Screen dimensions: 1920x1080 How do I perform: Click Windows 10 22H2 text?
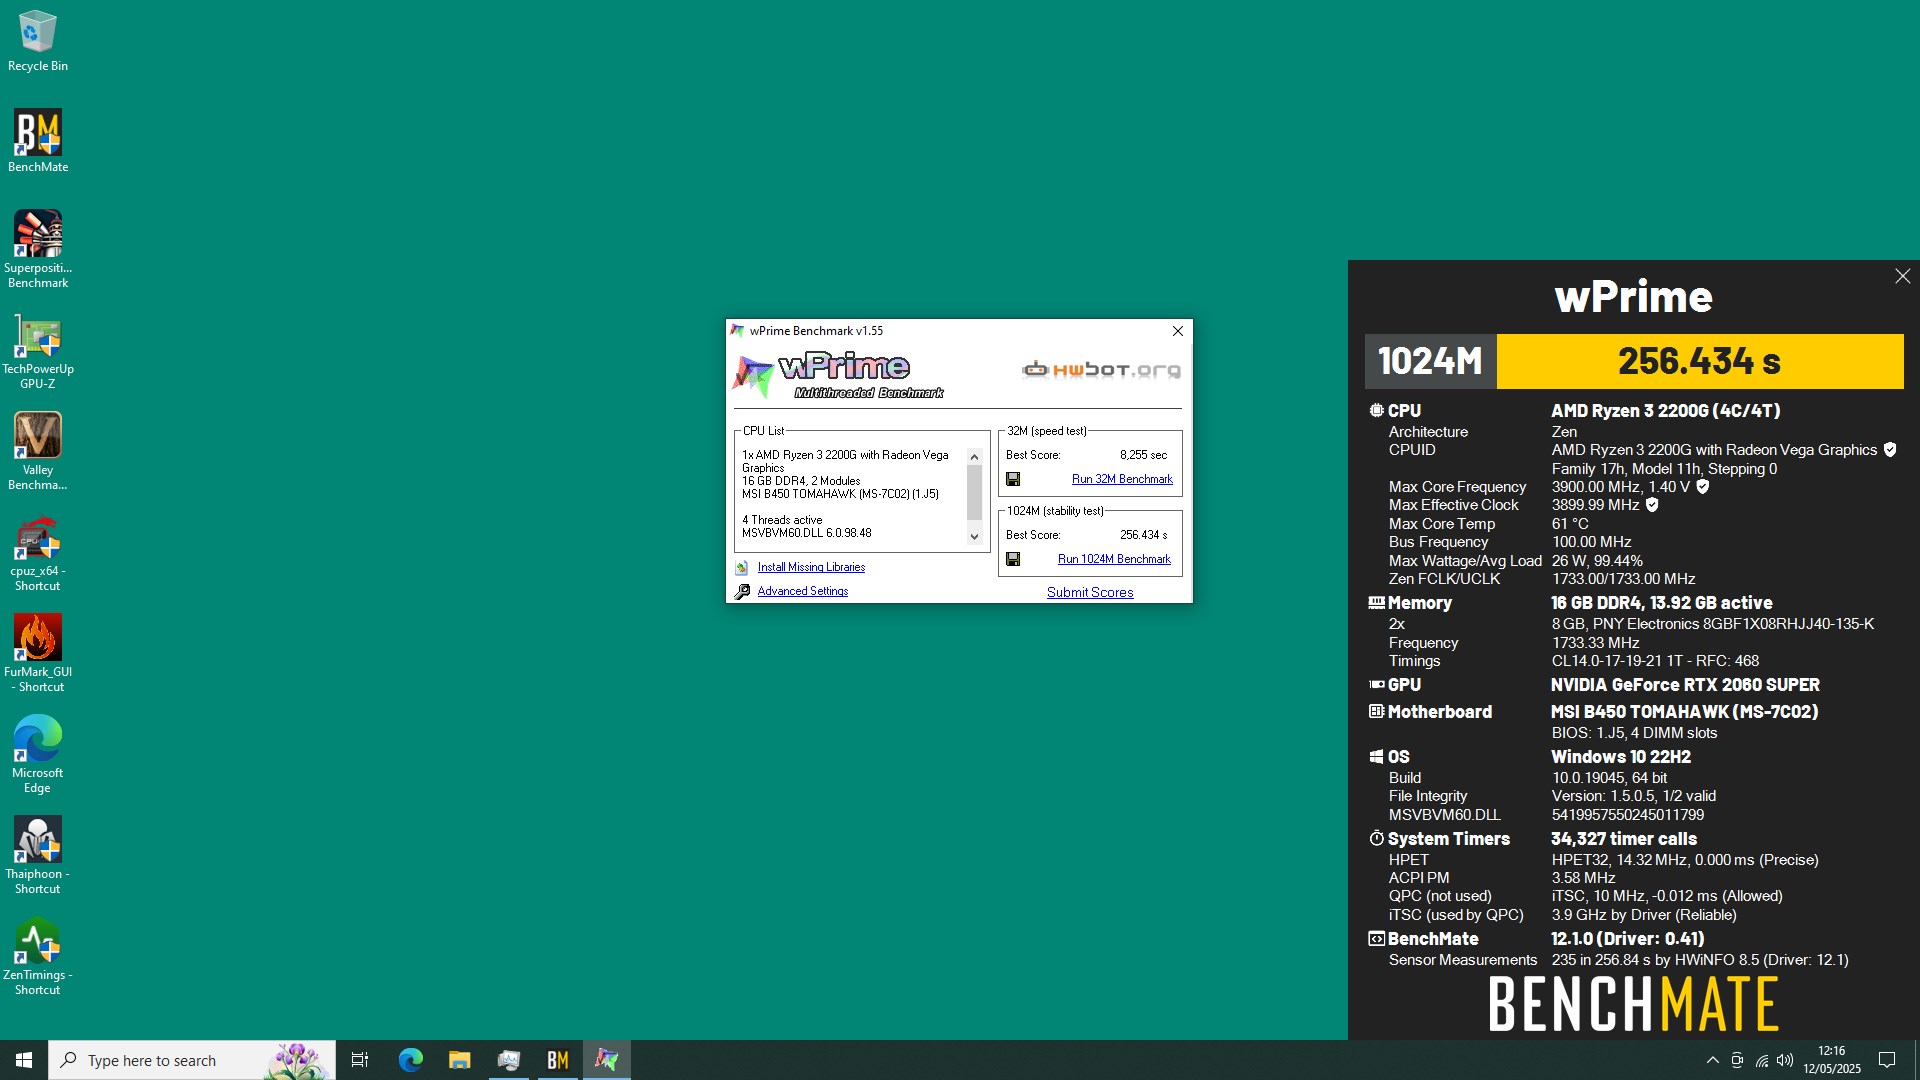(x=1621, y=757)
